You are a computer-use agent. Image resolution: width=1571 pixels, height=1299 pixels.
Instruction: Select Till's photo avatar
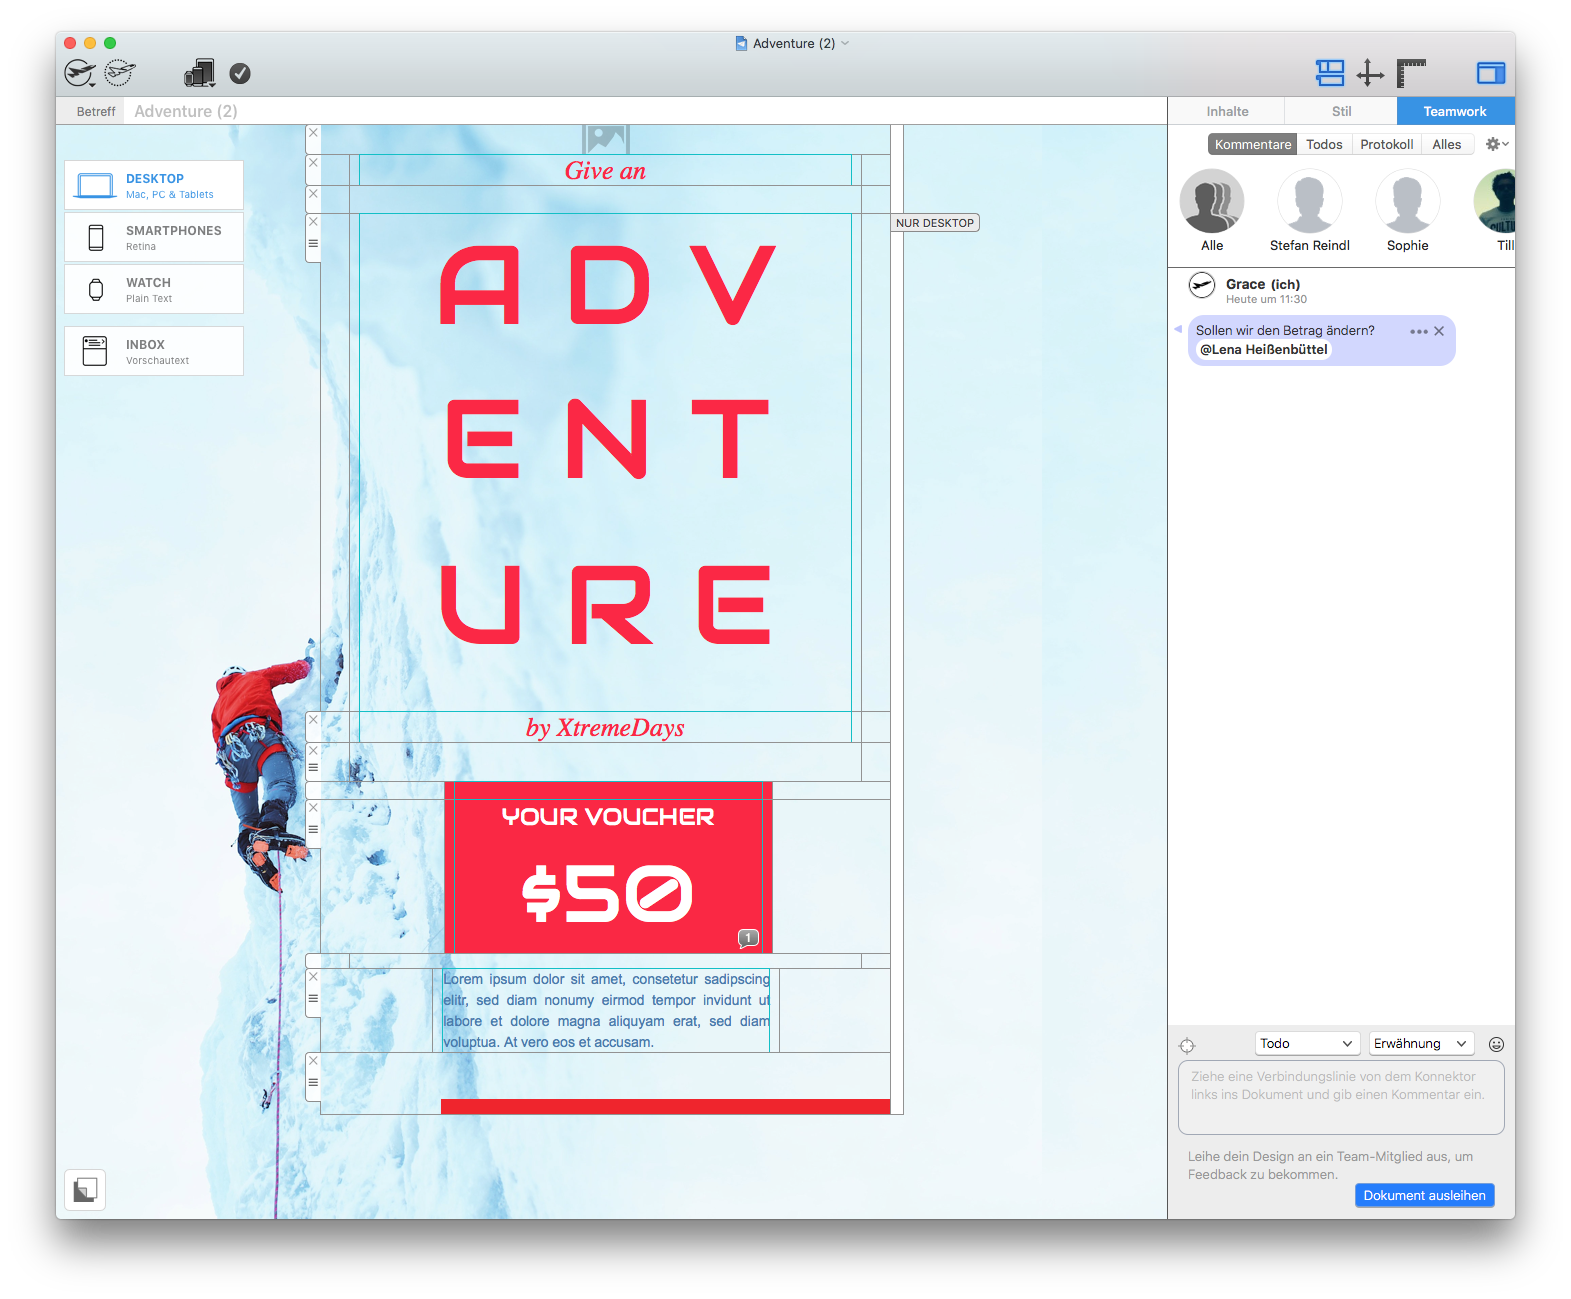point(1496,201)
